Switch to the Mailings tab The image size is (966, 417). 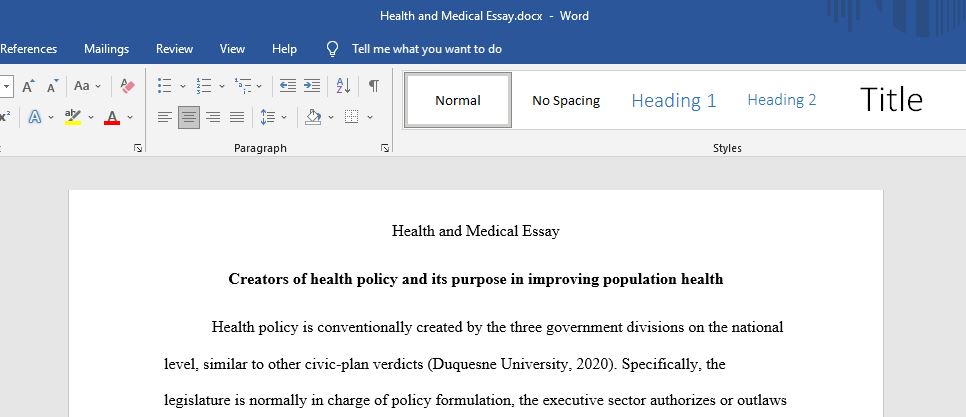107,49
